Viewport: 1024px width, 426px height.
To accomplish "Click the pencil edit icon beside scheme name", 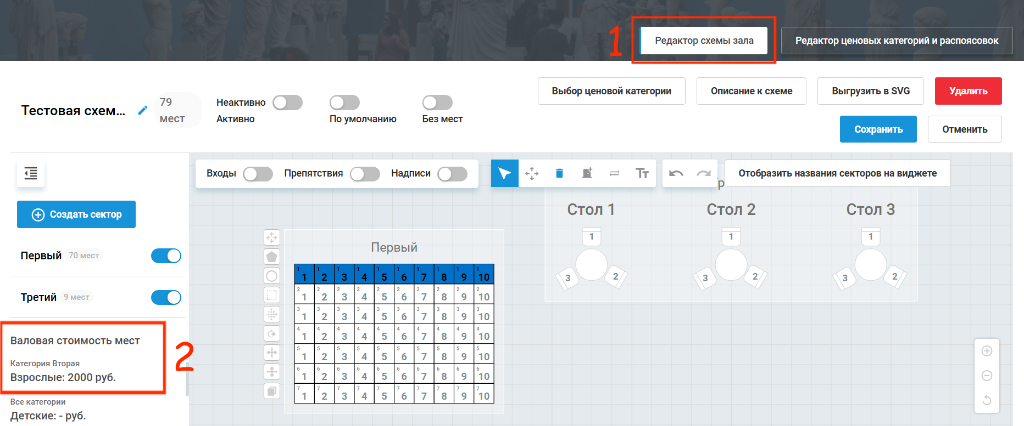I will click(143, 110).
